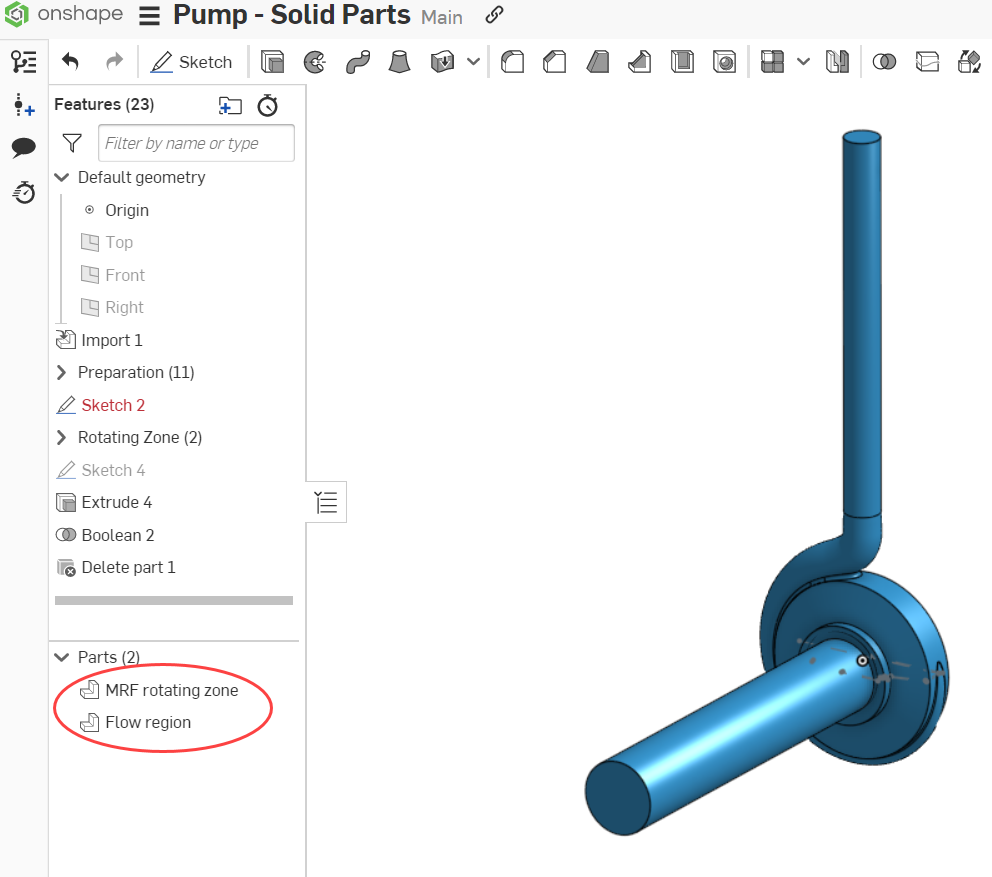Select the Boolean tool in toolbar
992x877 pixels.
point(884,62)
